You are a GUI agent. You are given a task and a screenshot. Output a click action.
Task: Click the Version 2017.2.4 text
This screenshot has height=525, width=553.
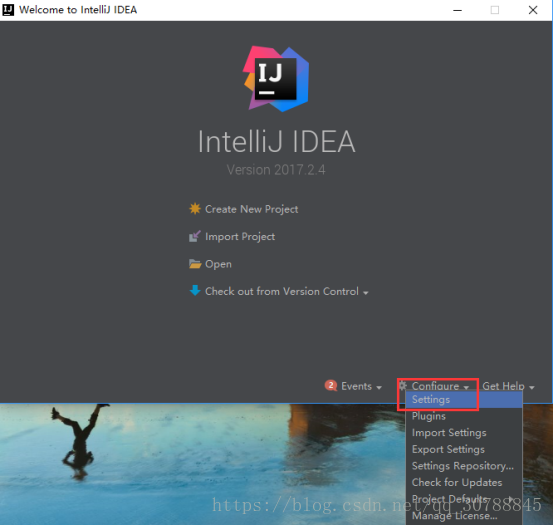pos(276,170)
